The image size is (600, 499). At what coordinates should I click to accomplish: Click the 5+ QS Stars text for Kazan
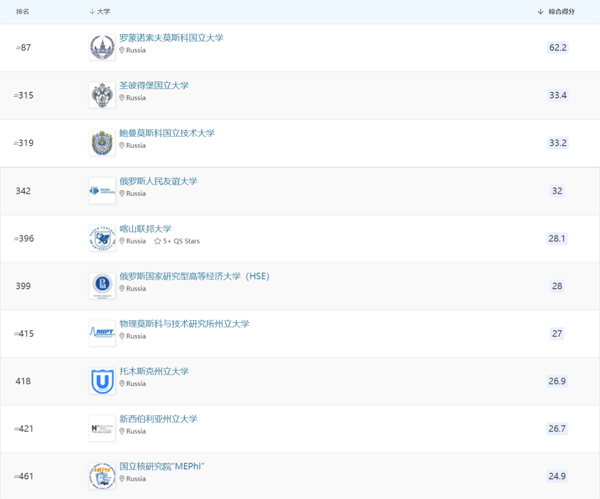pyautogui.click(x=181, y=241)
